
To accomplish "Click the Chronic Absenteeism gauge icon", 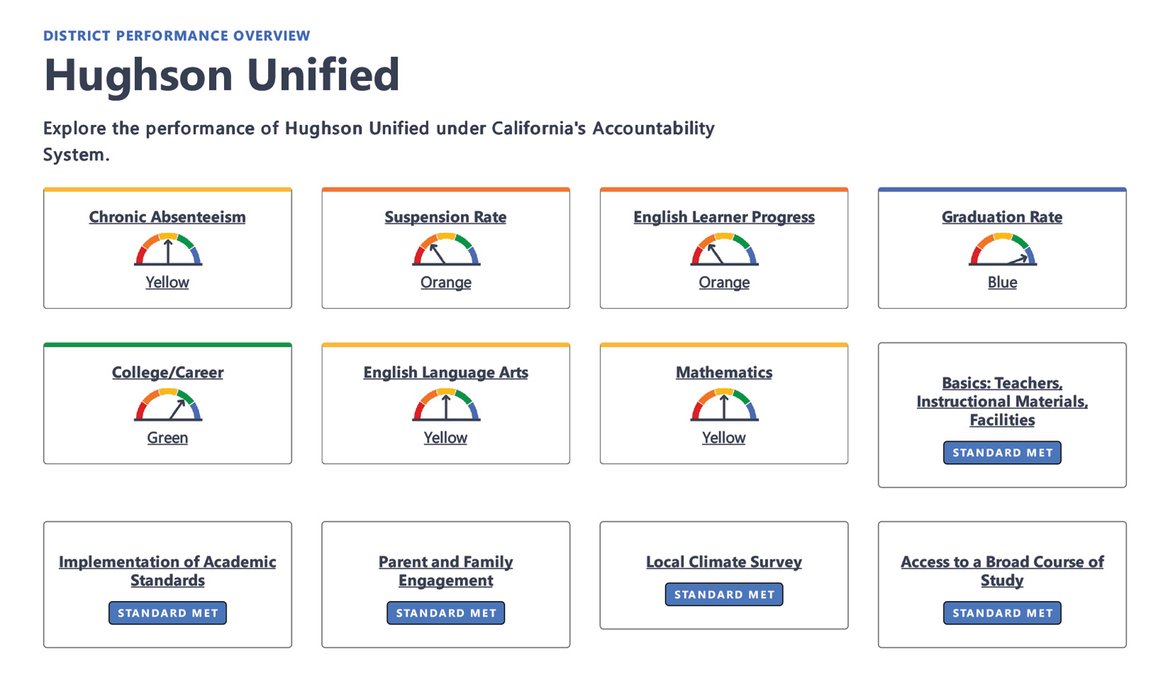I will tap(167, 250).
